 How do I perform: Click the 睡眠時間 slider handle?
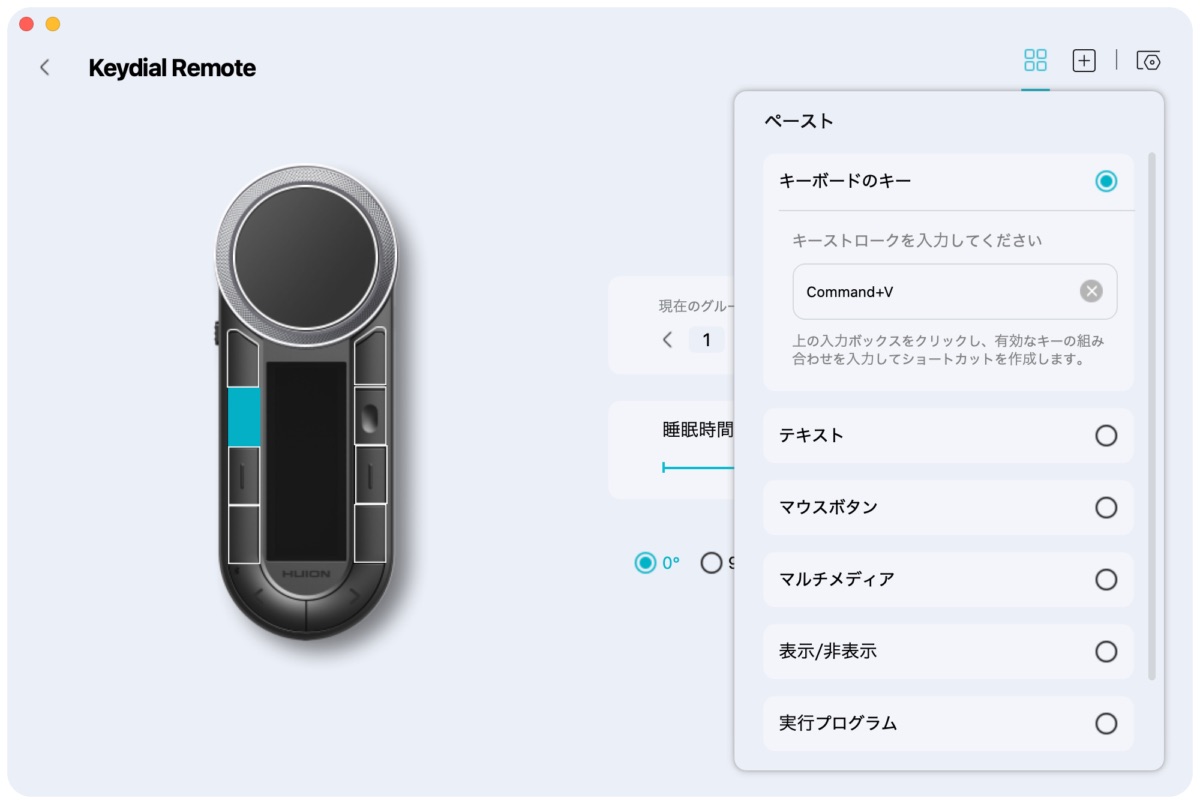coord(666,465)
